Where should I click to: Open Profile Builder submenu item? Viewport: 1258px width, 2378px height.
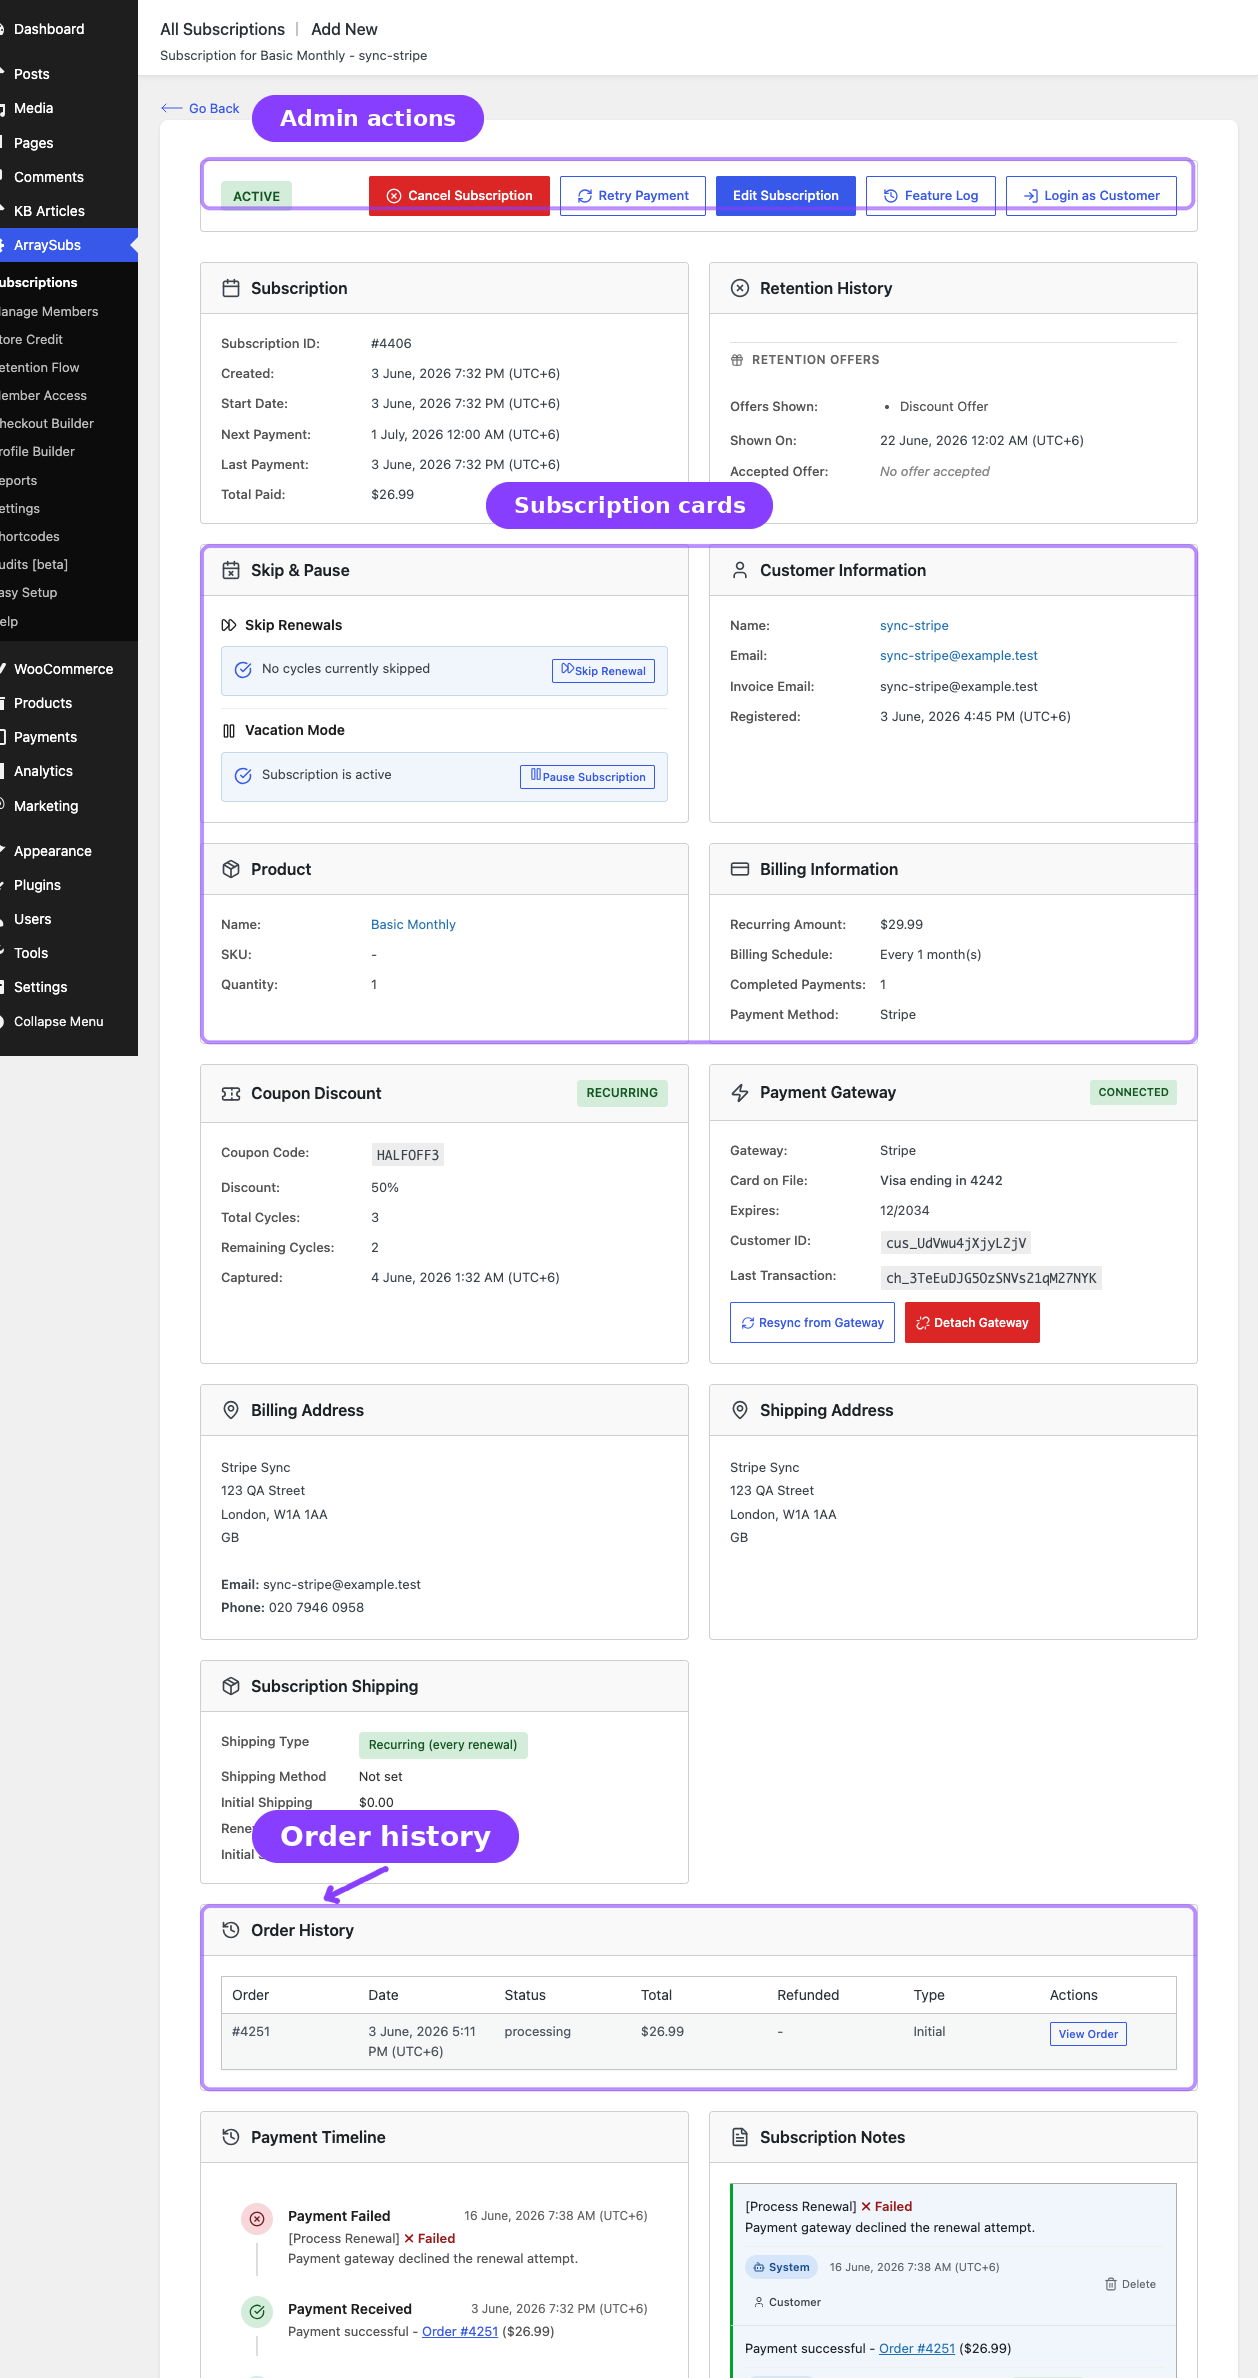(x=69, y=452)
